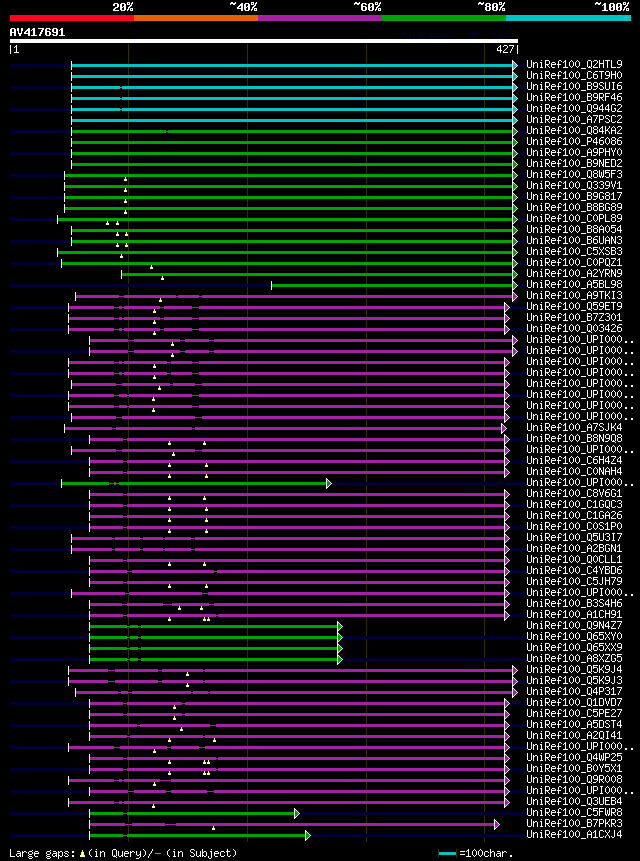This screenshot has height=861, width=640.
Task: Select the UniRef100_A9TKI3 label
Action: click(x=574, y=295)
